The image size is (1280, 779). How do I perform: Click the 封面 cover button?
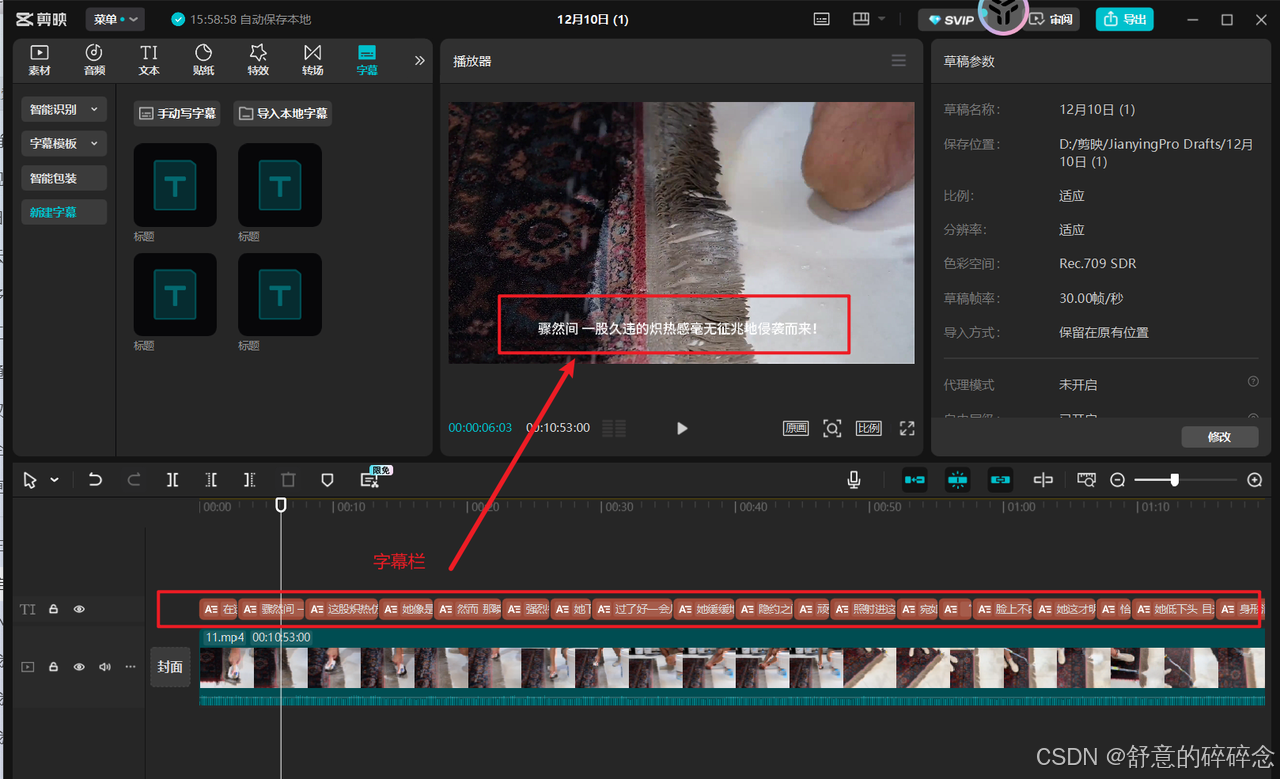[x=170, y=667]
